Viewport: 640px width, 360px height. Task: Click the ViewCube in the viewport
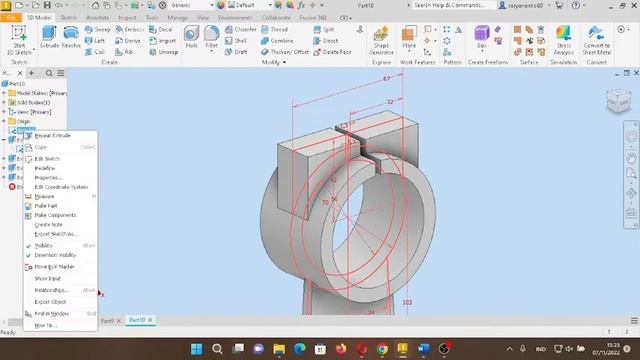[619, 101]
